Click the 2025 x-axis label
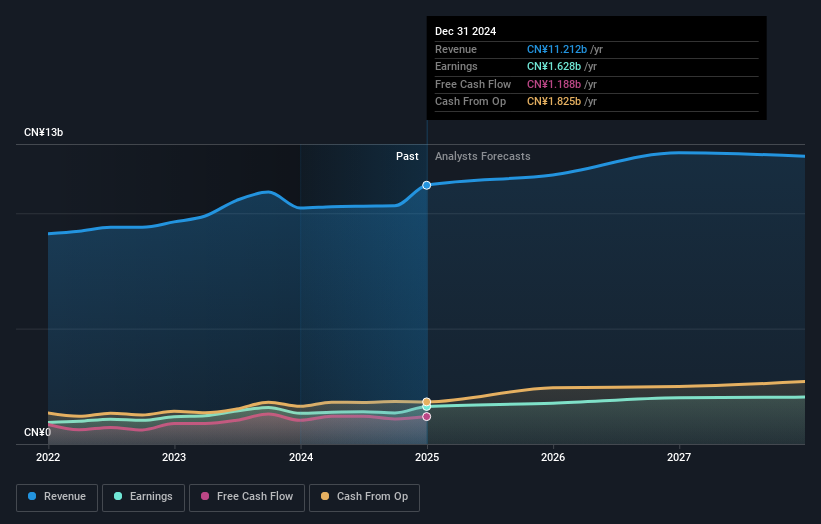 [x=427, y=457]
